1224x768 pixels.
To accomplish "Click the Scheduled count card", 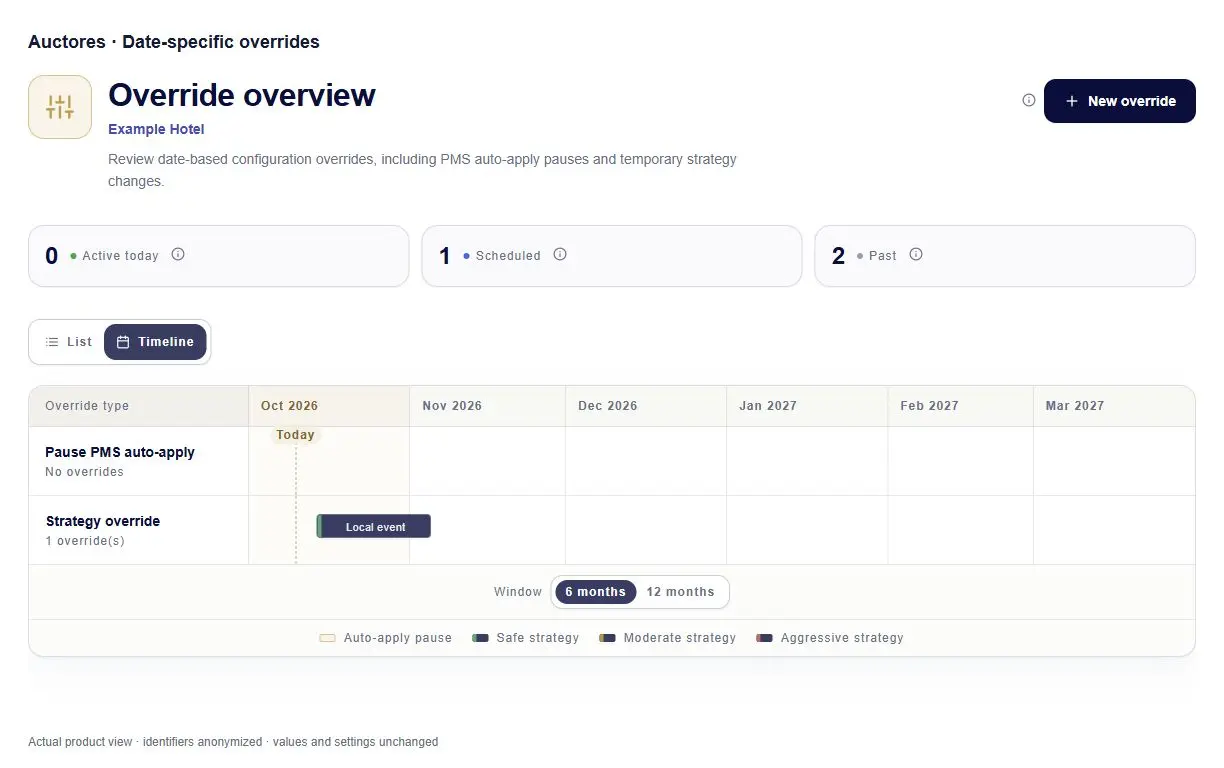I will click(x=612, y=256).
